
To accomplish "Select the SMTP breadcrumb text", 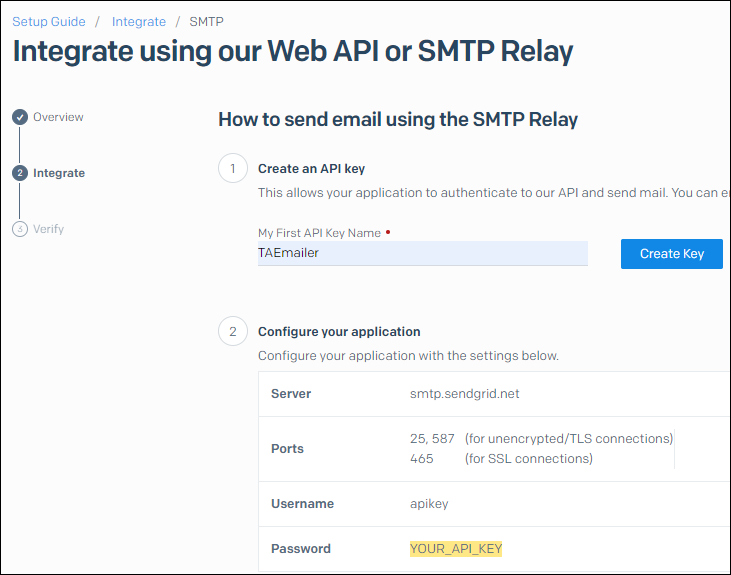I will coord(207,22).
